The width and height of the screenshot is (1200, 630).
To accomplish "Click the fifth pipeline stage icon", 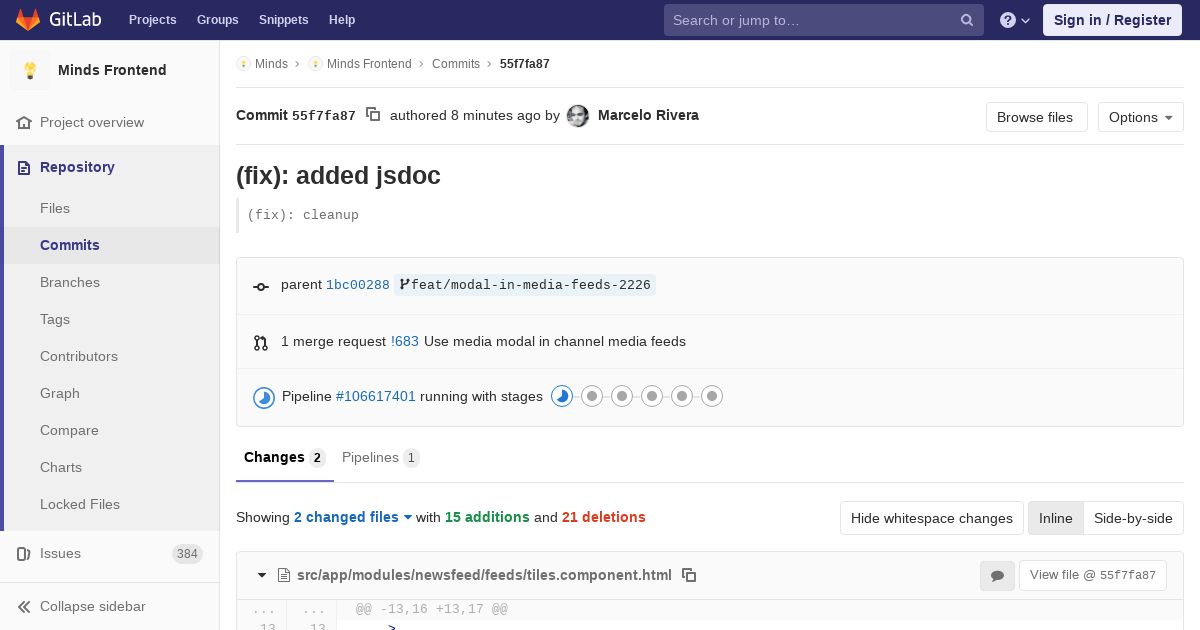I will [682, 396].
